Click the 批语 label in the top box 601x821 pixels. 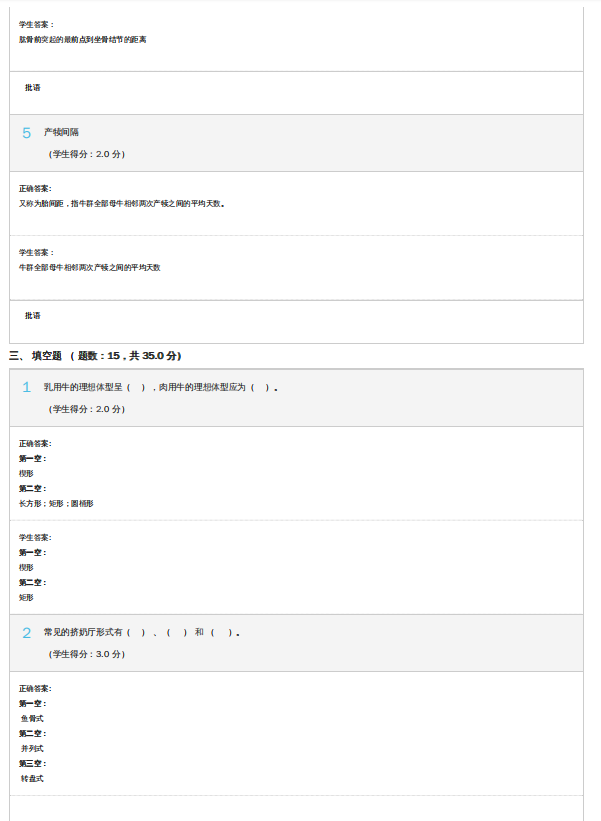point(33,87)
